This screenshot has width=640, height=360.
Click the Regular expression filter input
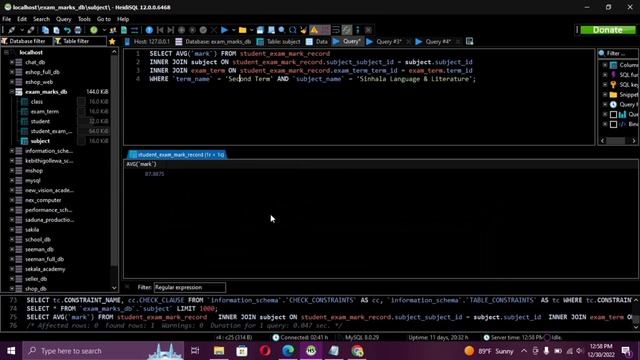click(x=189, y=287)
